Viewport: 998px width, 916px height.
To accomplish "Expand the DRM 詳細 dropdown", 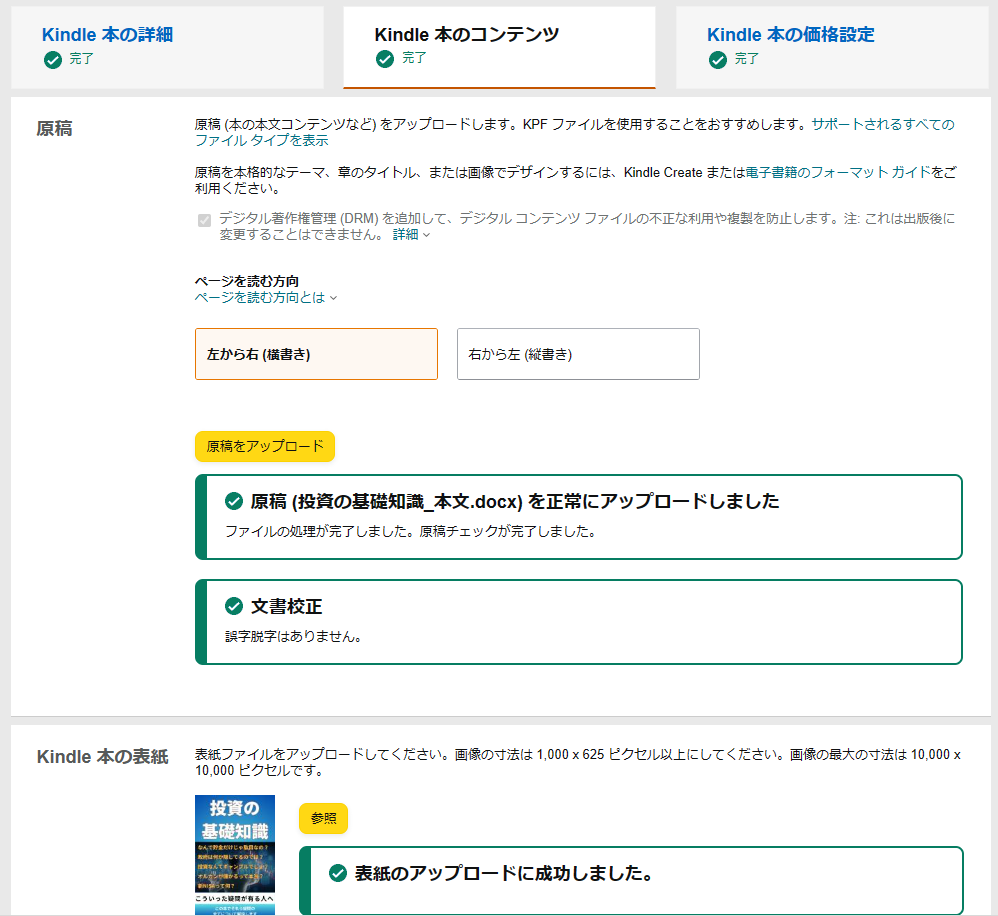I will point(411,234).
